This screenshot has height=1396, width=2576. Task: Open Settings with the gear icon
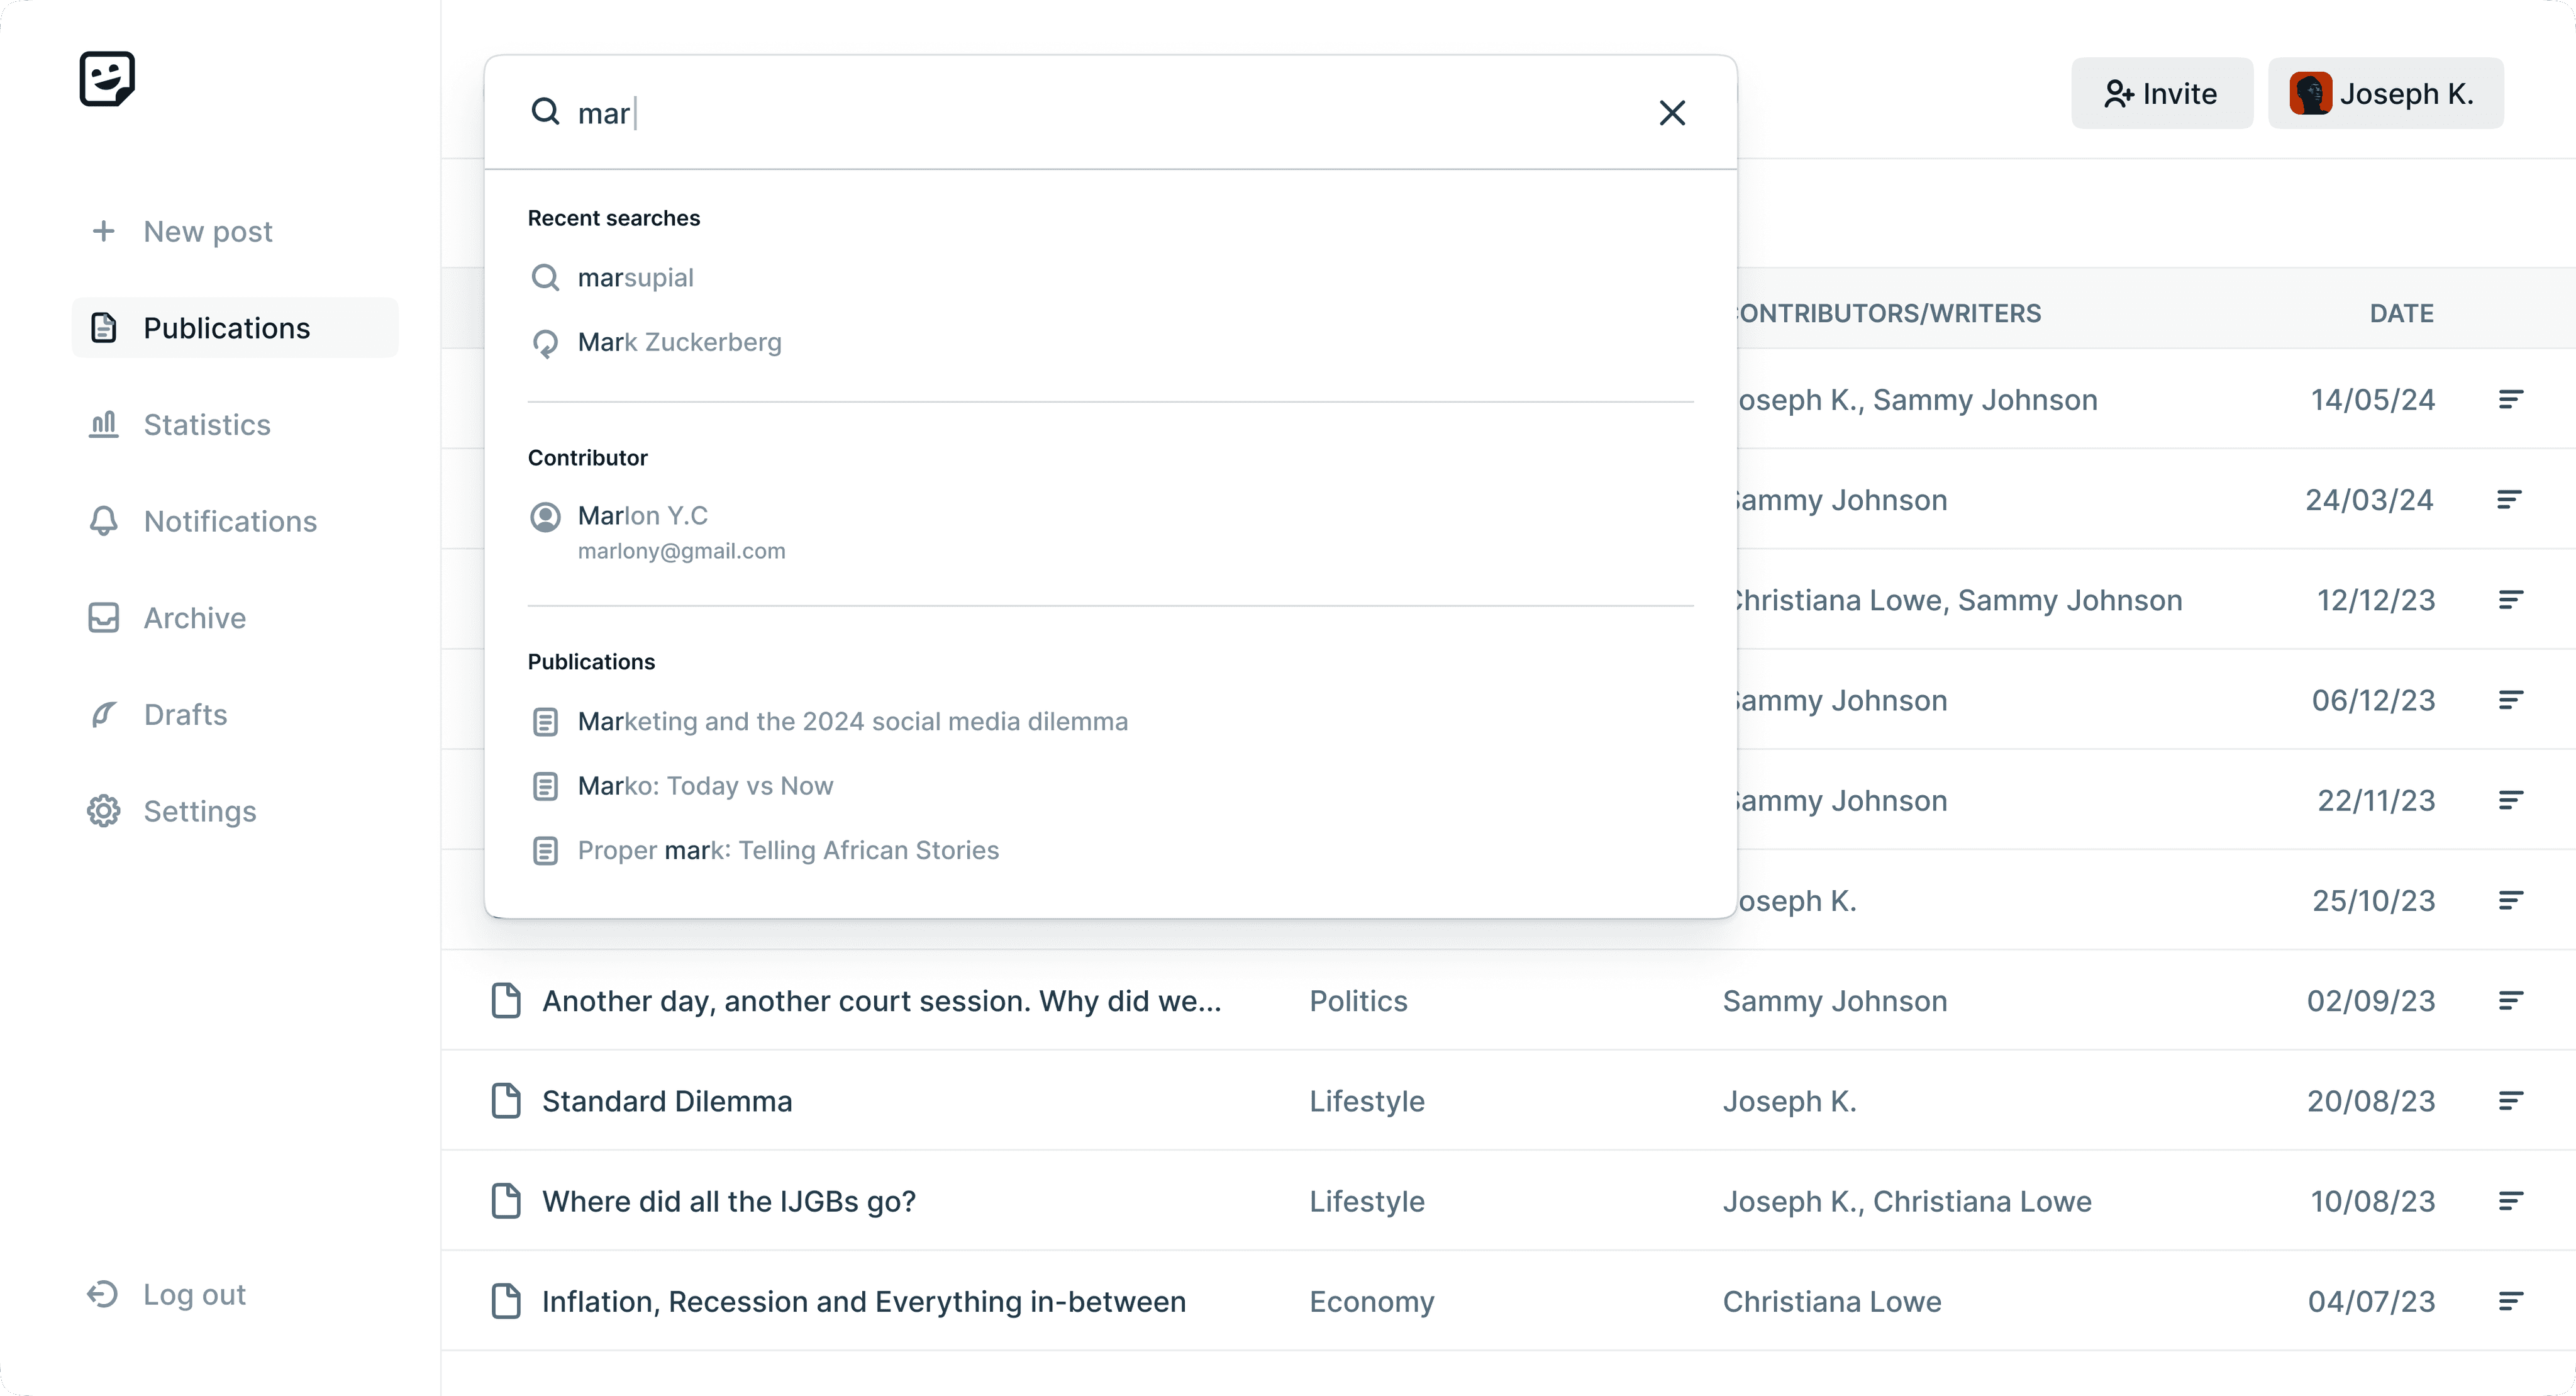[200, 811]
